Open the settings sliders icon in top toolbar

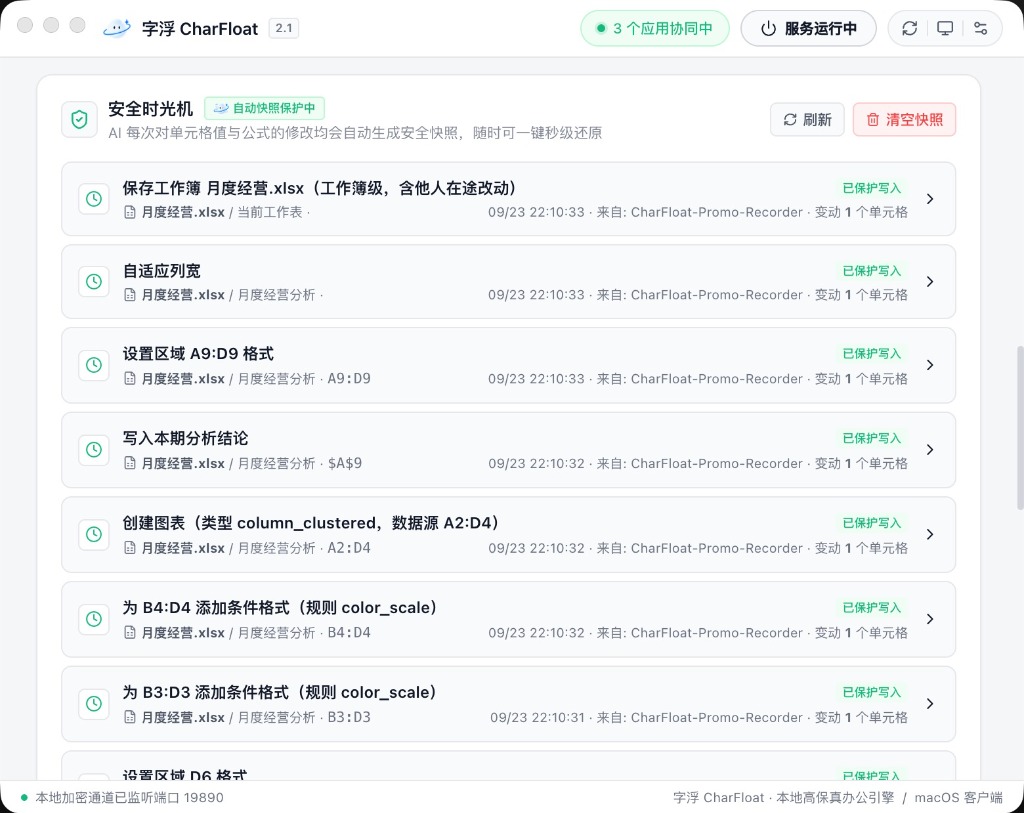[980, 28]
